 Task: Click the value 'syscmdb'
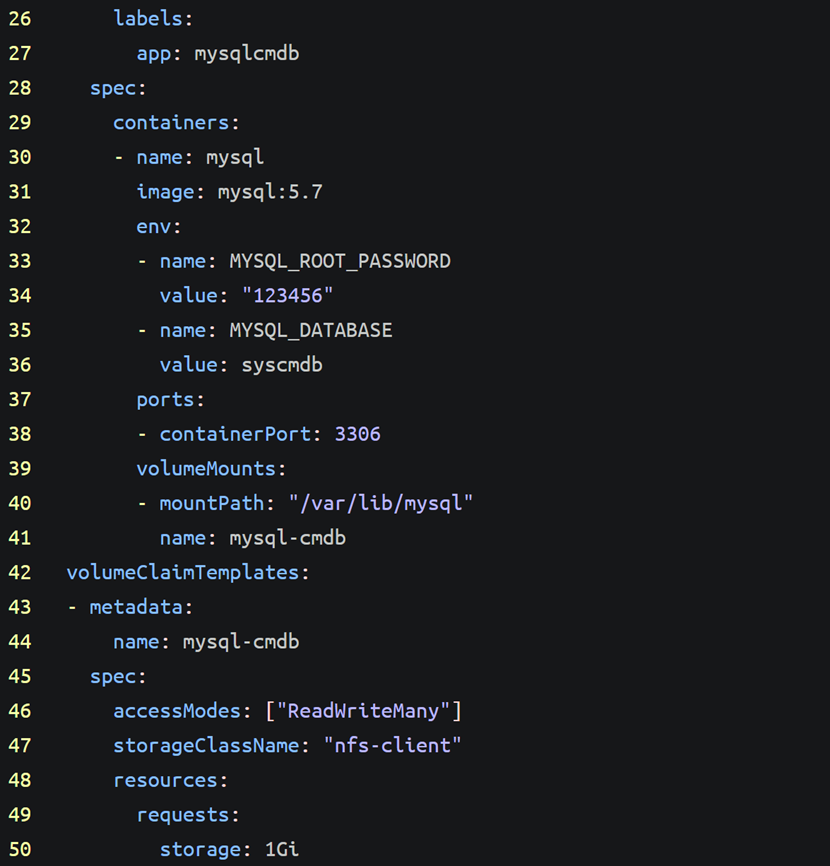282,365
